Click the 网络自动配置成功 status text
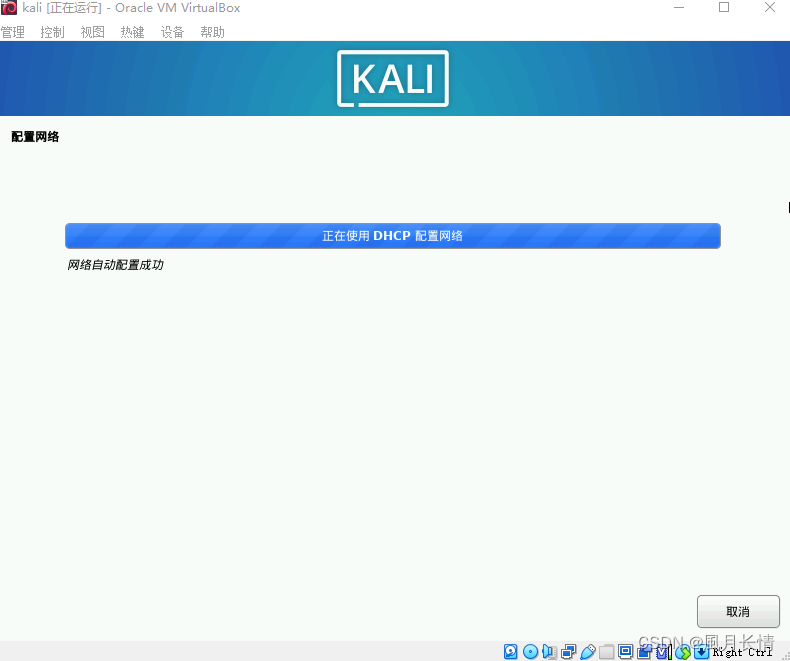The width and height of the screenshot is (790, 661). point(115,265)
